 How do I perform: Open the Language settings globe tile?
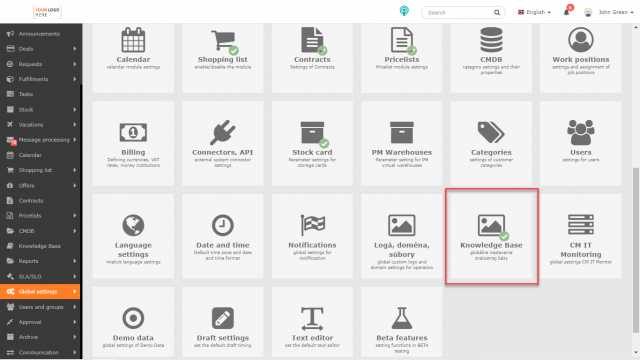(x=133, y=236)
